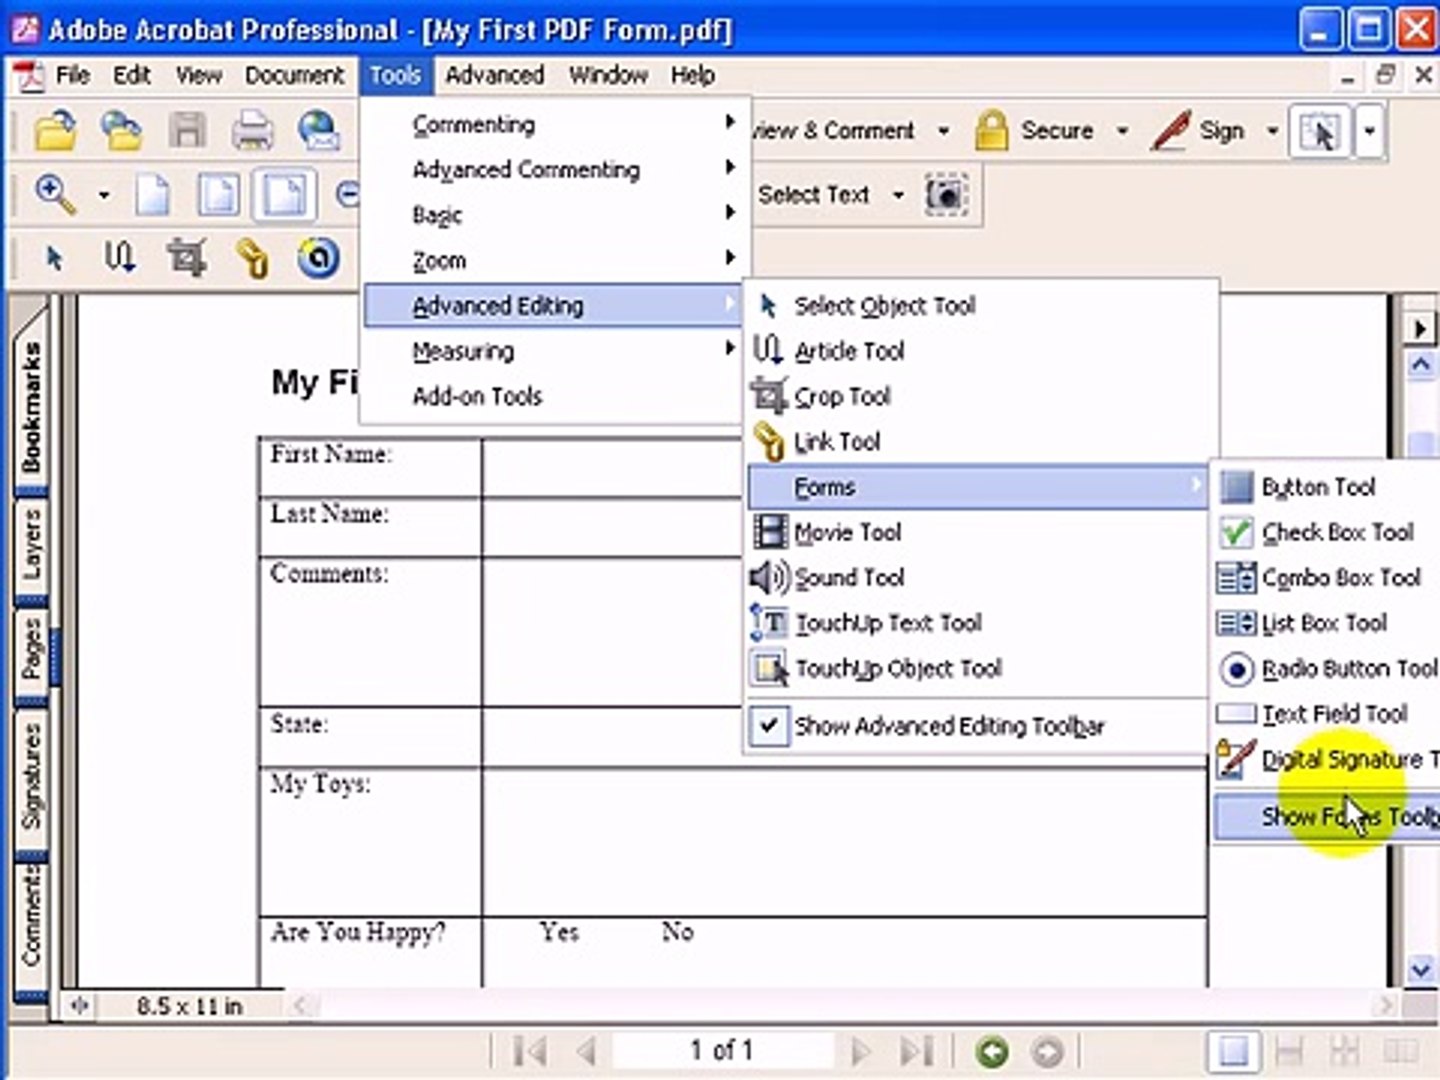Click Article Tool icon in editing toolbar
This screenshot has width=1440, height=1080.
[119, 258]
